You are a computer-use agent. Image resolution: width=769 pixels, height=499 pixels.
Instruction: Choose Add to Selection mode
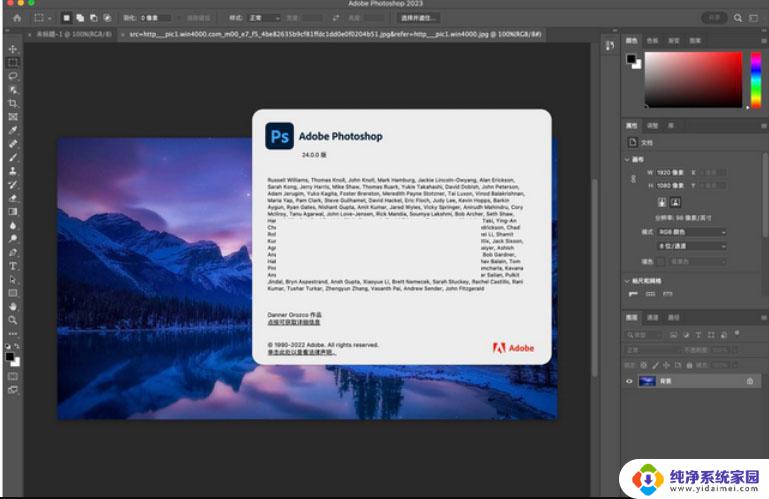(80, 18)
